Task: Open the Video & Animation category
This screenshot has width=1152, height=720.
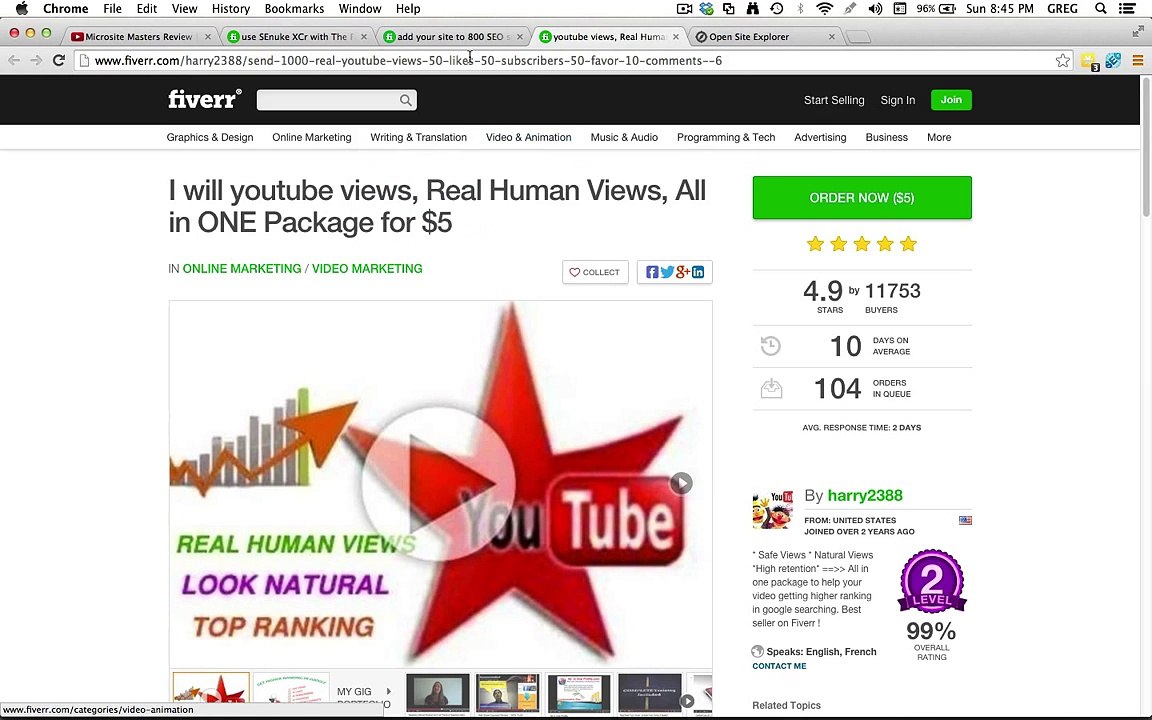Action: pos(528,137)
